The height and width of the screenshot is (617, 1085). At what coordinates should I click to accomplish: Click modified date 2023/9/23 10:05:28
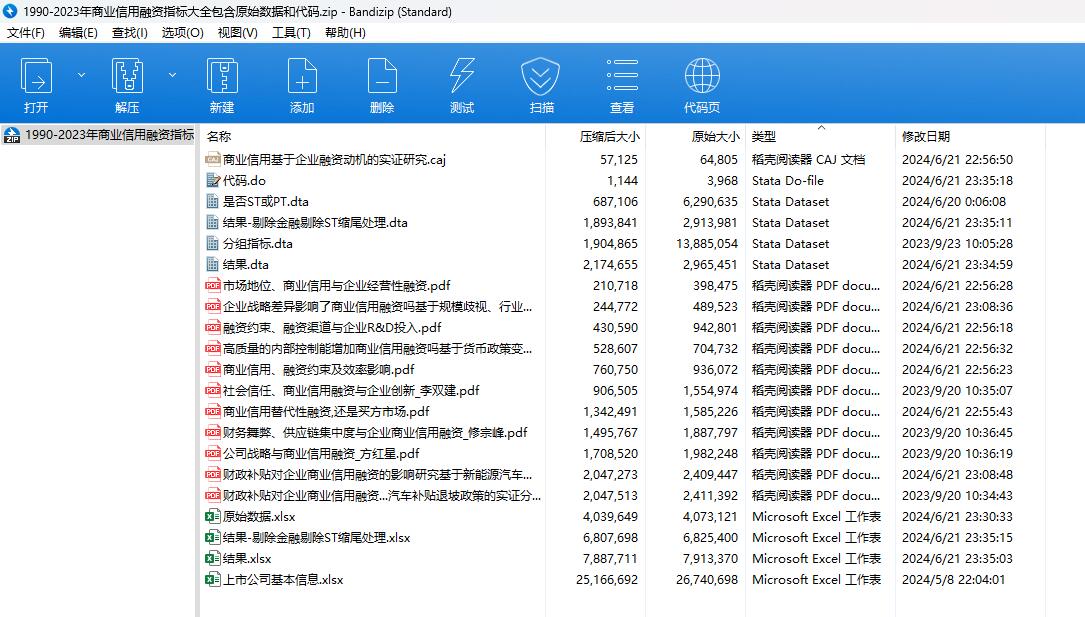(x=957, y=243)
